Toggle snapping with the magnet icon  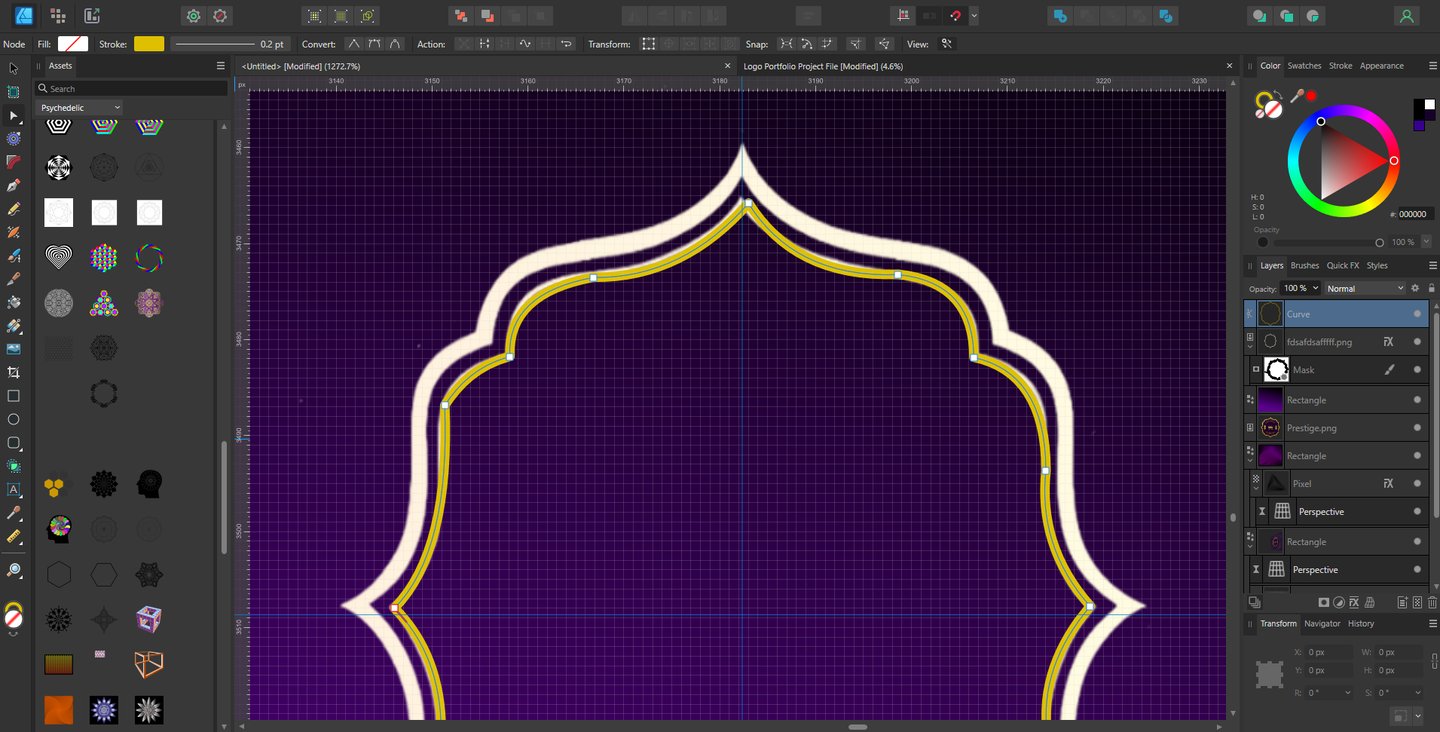click(955, 16)
